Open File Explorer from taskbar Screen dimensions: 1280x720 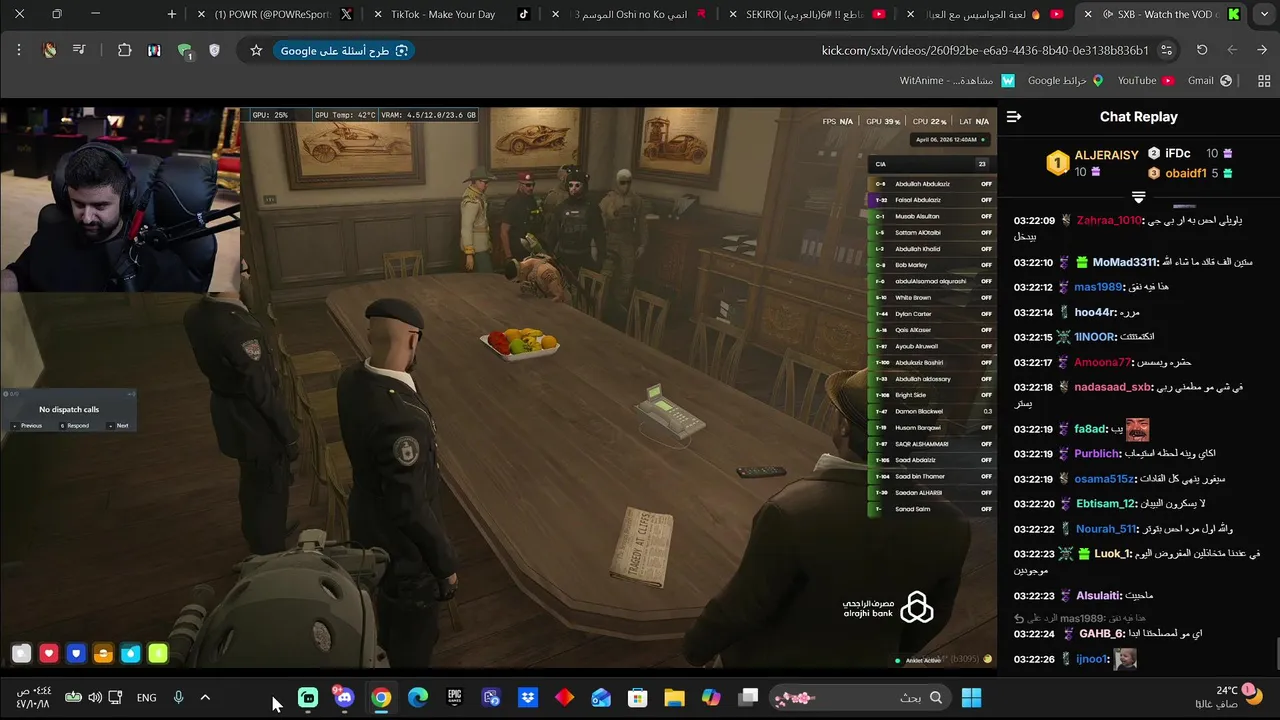click(674, 697)
